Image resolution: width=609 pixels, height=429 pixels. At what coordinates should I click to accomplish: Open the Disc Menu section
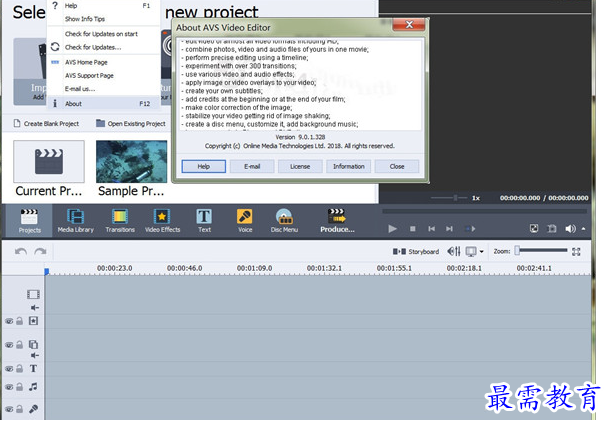pos(284,221)
